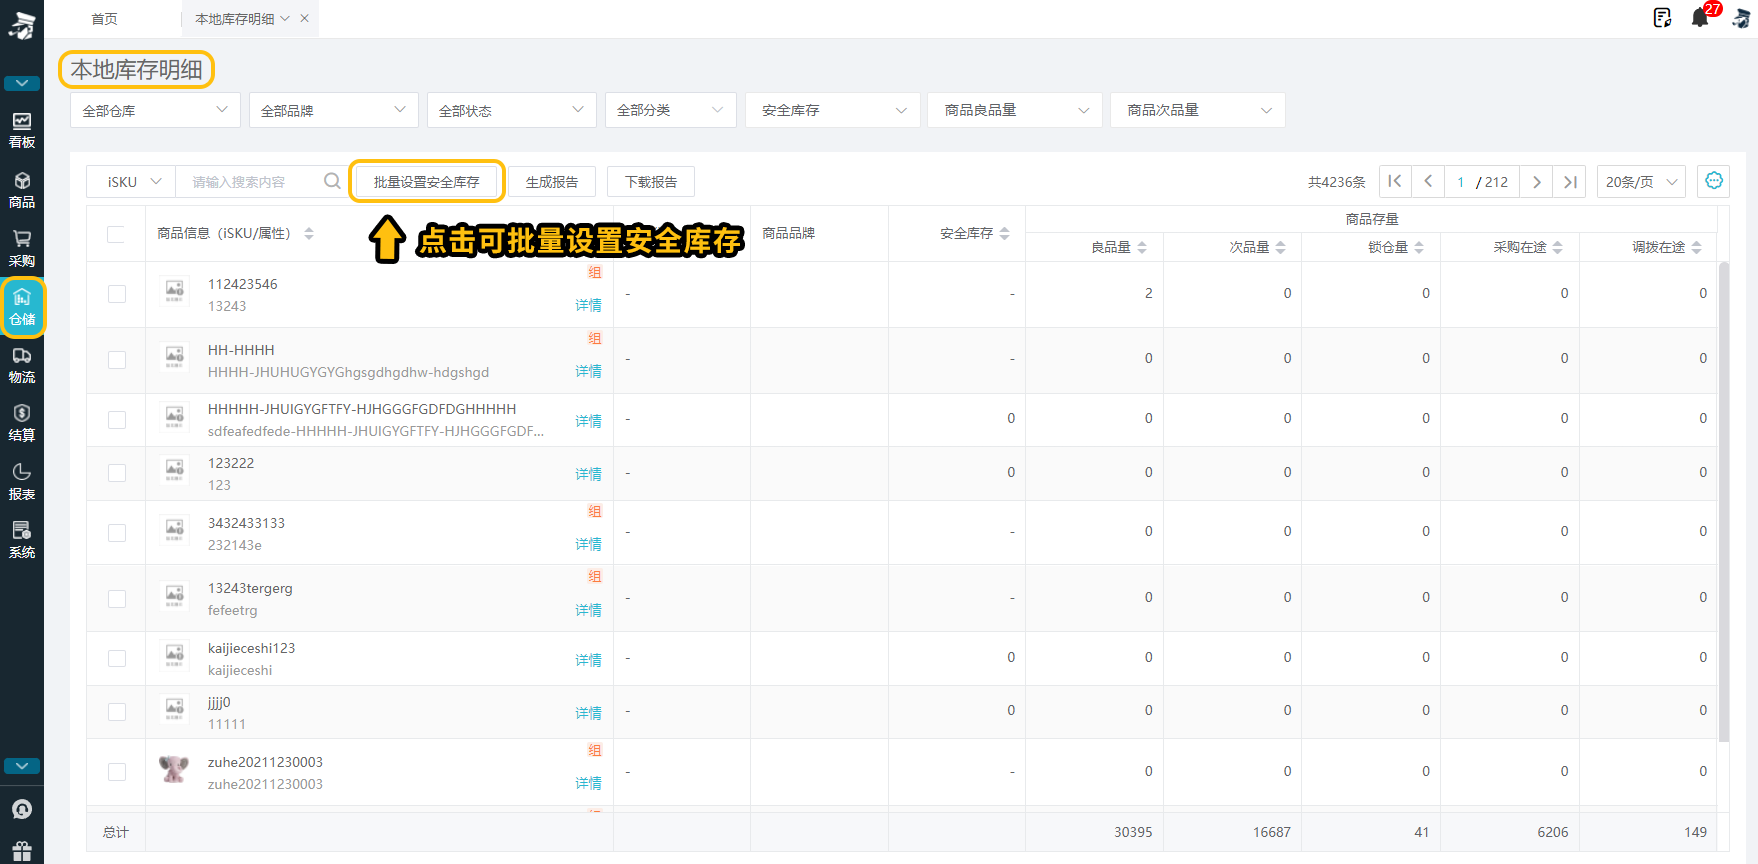This screenshot has width=1758, height=864.
Task: Click the user avatar logo at top right
Action: point(1741,18)
